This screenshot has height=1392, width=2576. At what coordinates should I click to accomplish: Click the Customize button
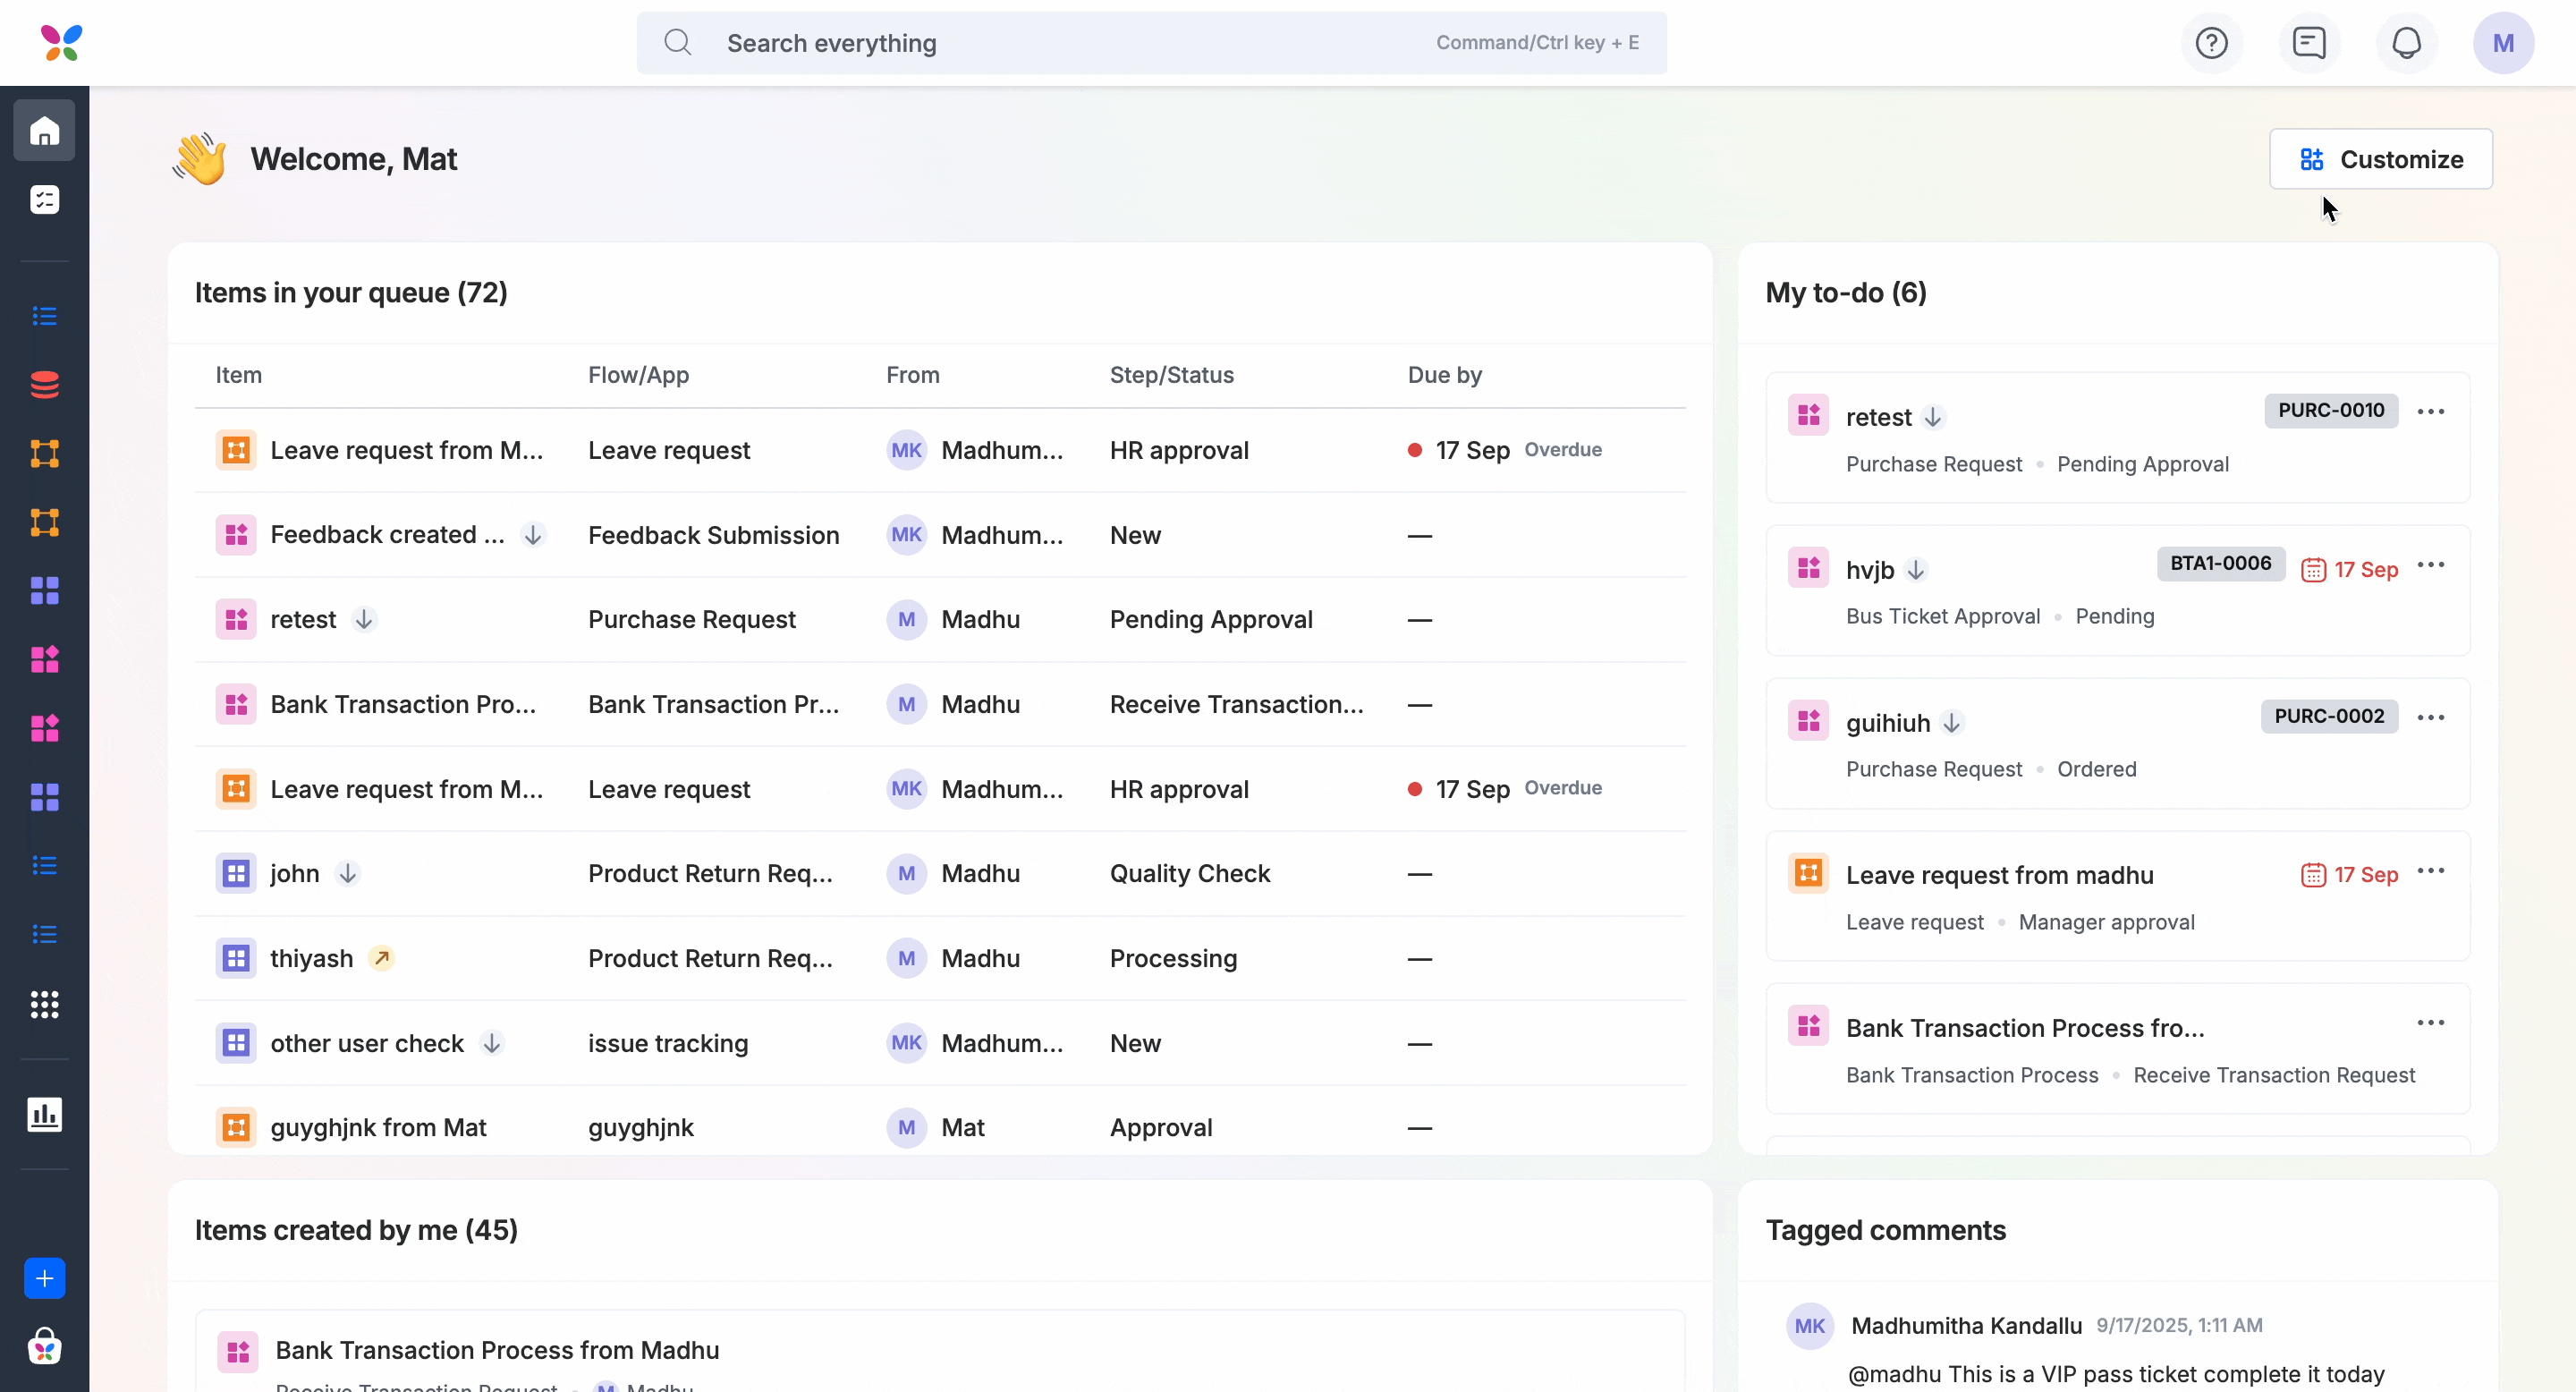2381,158
